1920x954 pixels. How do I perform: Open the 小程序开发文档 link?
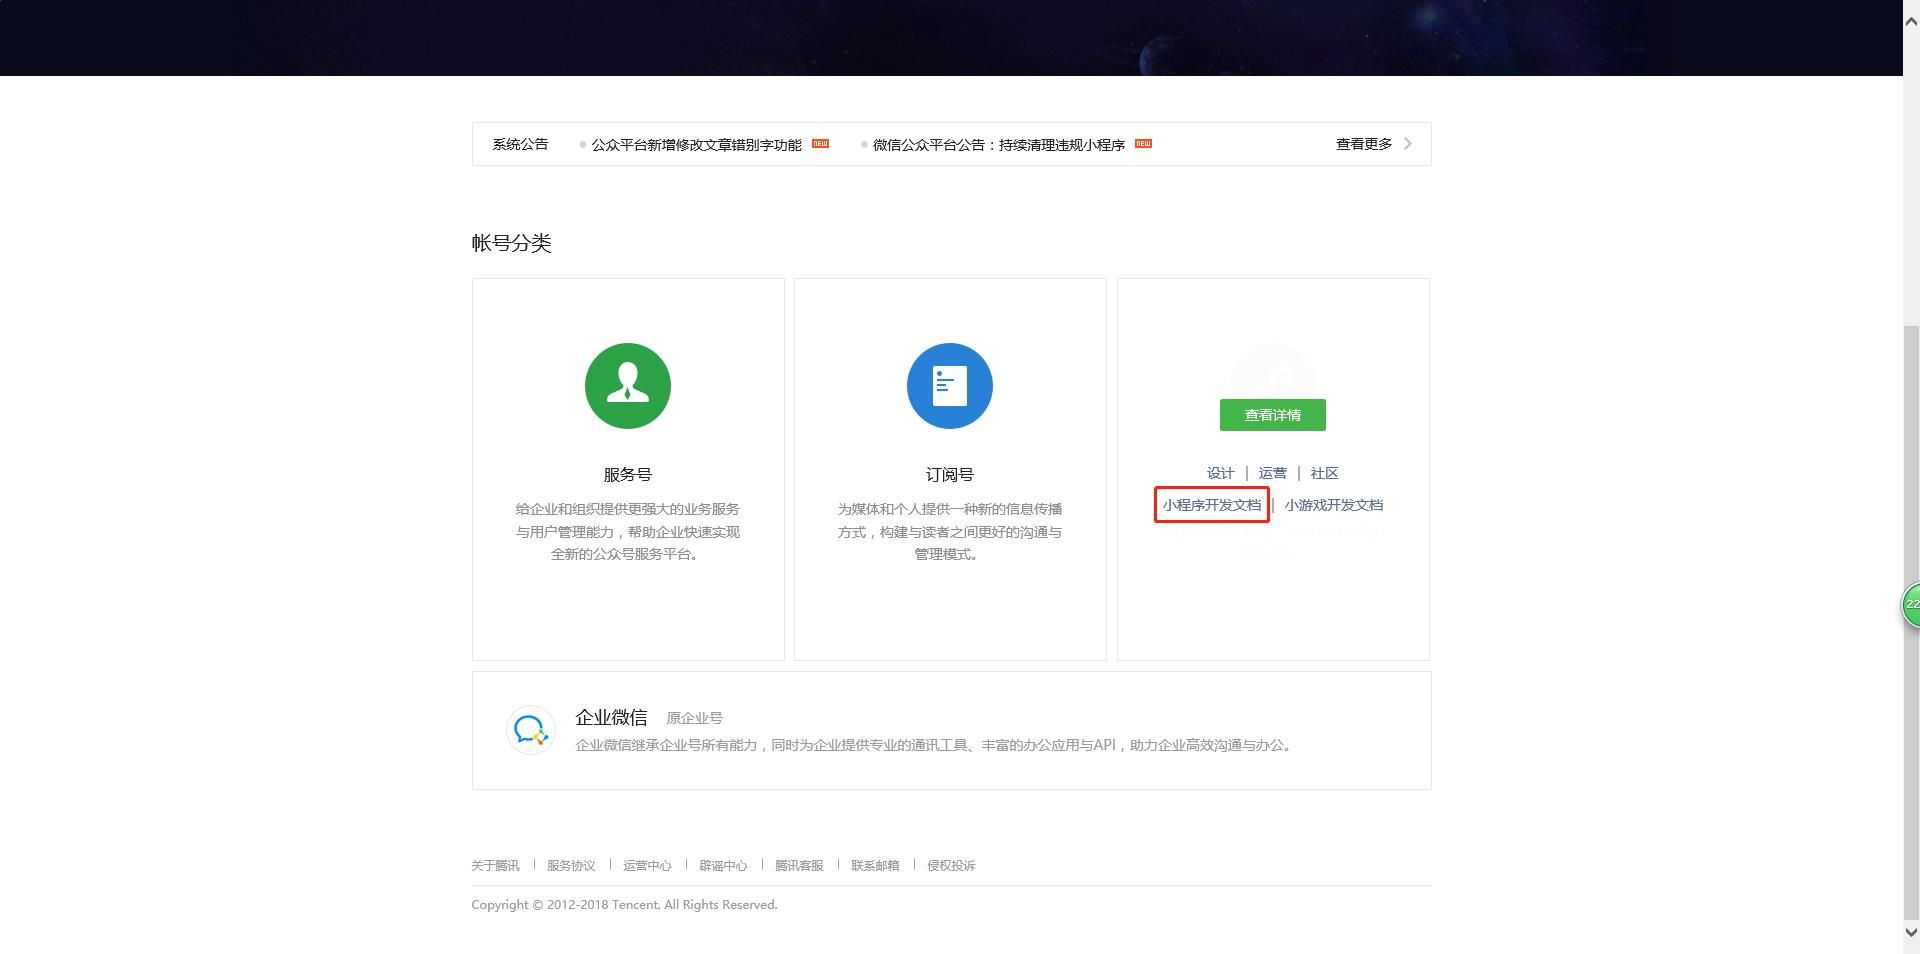[1211, 505]
